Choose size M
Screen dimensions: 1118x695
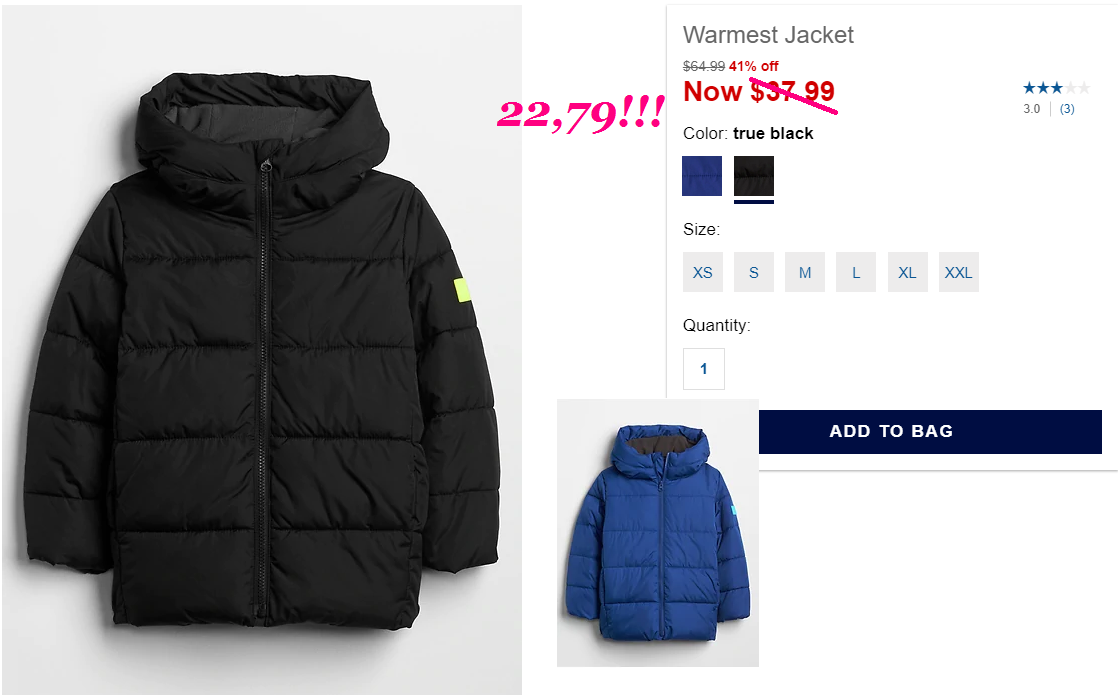pyautogui.click(x=805, y=272)
